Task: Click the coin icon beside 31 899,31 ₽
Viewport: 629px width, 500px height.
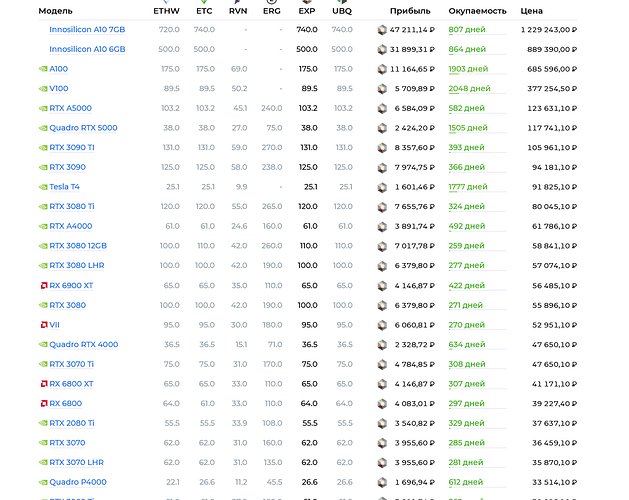Action: (382, 49)
